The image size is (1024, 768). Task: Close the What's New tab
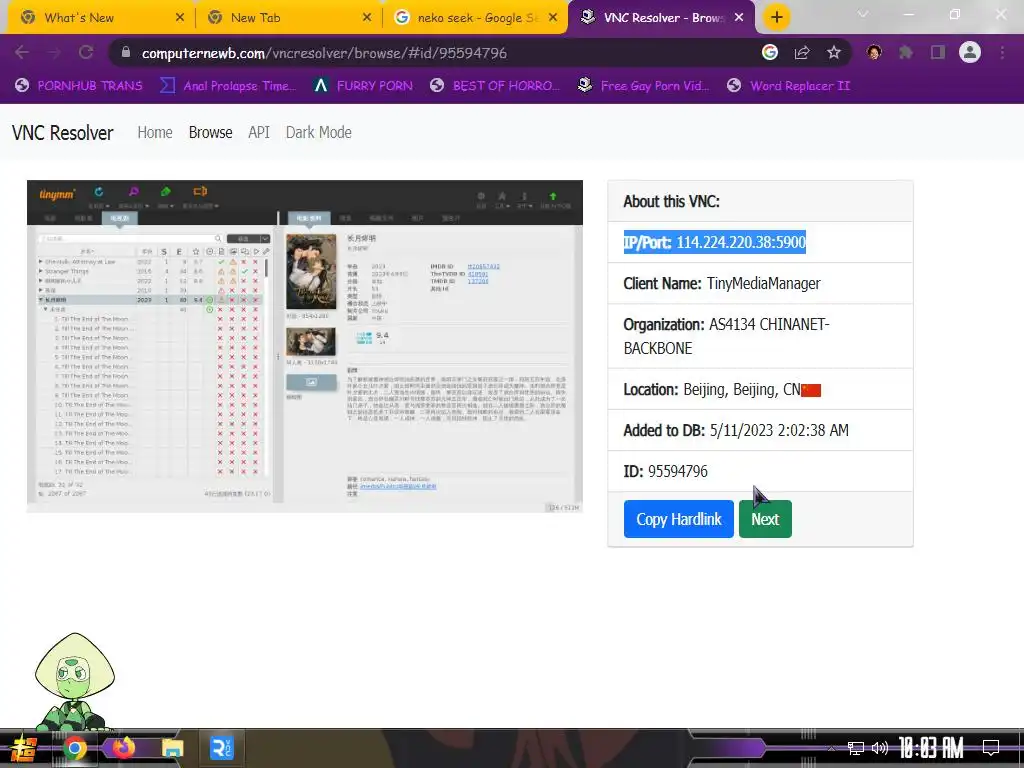[x=180, y=18]
